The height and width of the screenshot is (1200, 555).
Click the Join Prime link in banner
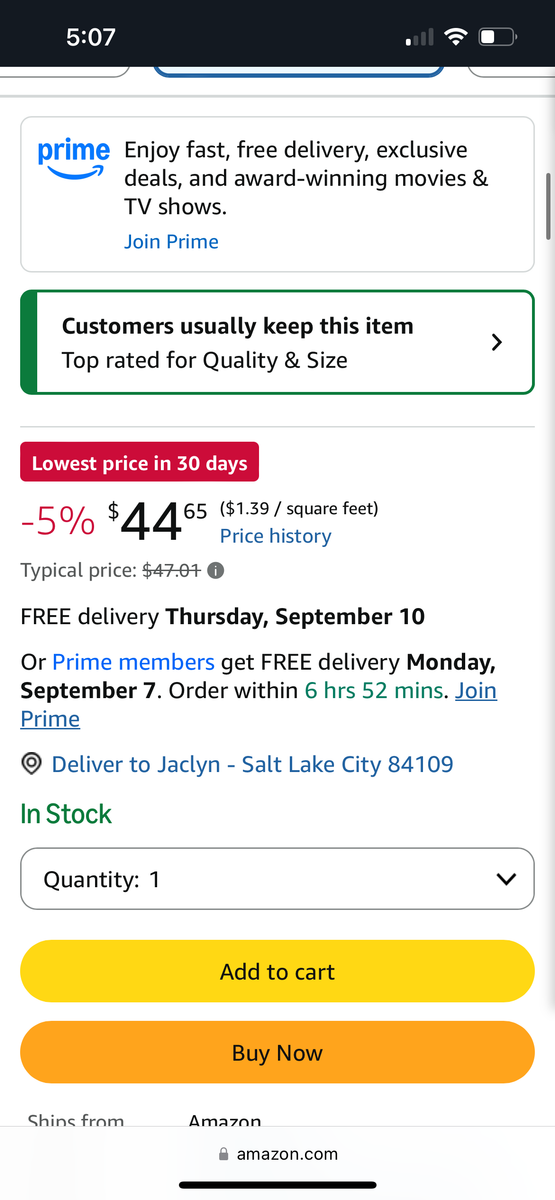[171, 241]
